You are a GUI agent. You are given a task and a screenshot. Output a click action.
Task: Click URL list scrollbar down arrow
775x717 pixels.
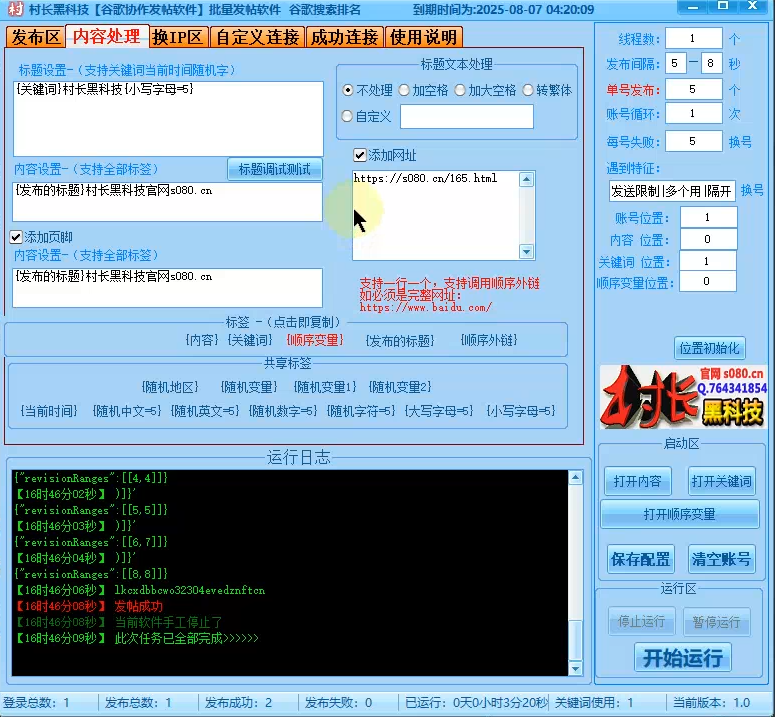pyautogui.click(x=526, y=252)
